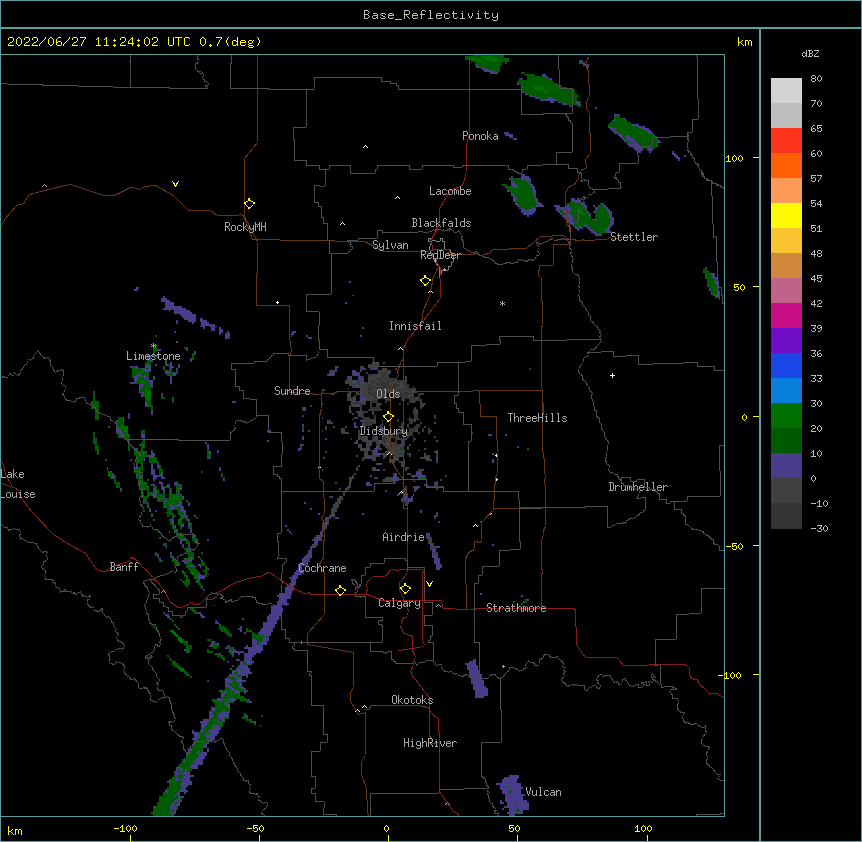This screenshot has height=842, width=862.
Task: Click the yellow diamond south of Cochrane
Action: (x=340, y=590)
